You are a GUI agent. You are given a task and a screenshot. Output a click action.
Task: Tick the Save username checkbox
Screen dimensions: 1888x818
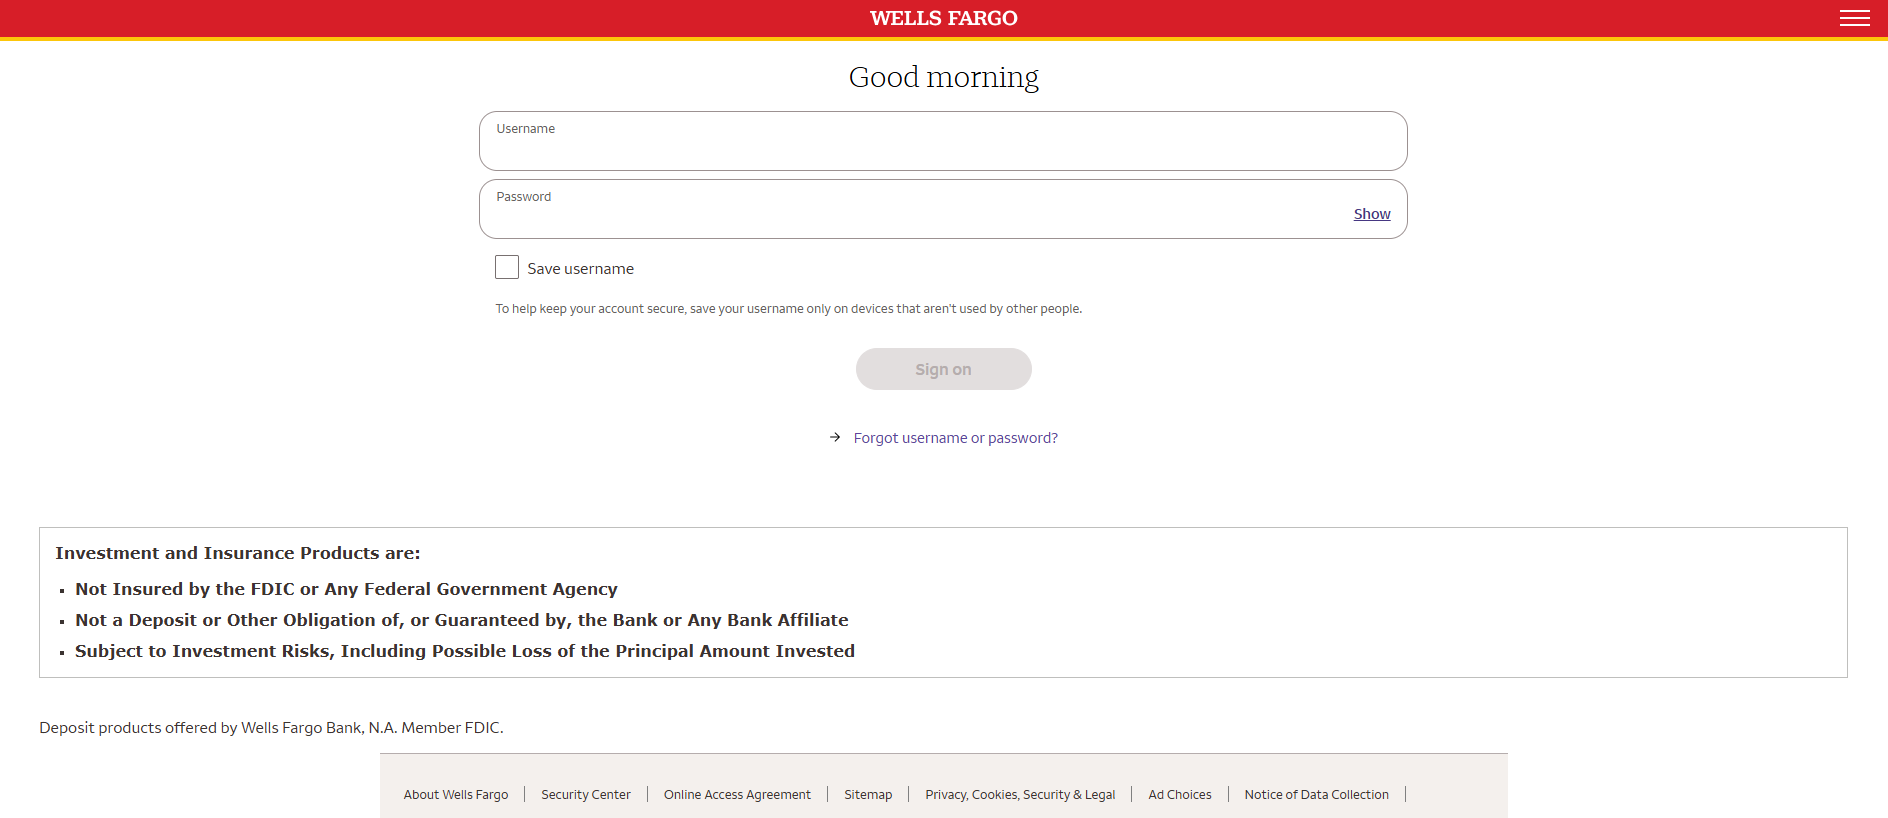click(x=507, y=267)
